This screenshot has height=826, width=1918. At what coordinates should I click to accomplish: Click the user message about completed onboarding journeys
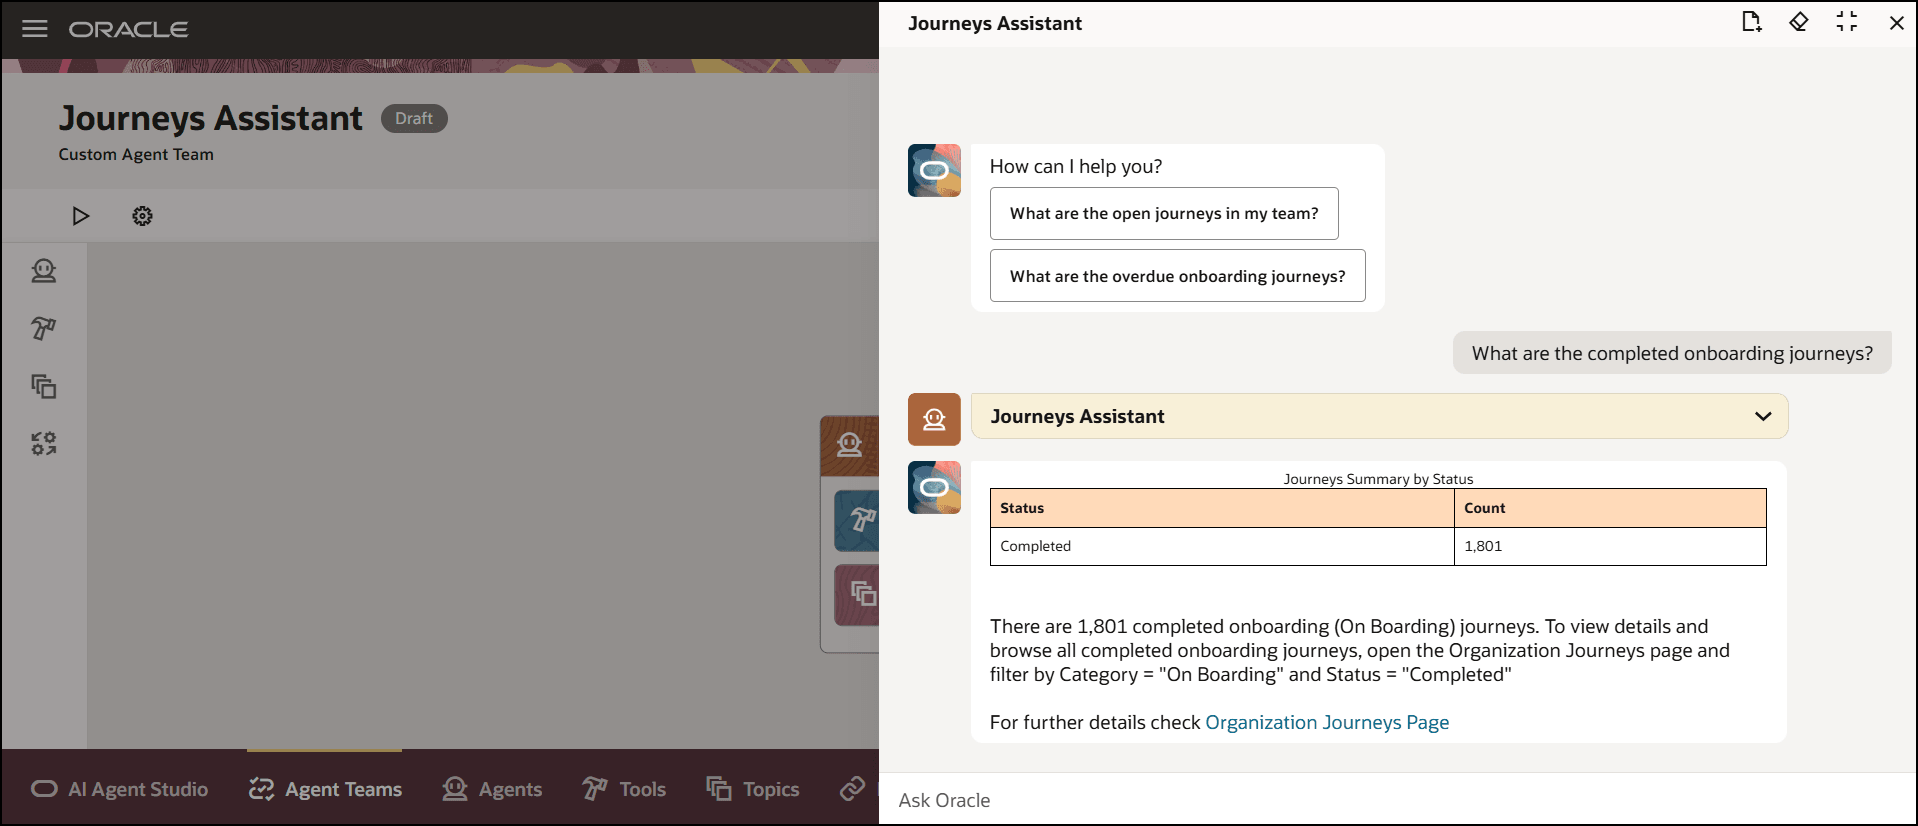pyautogui.click(x=1672, y=353)
